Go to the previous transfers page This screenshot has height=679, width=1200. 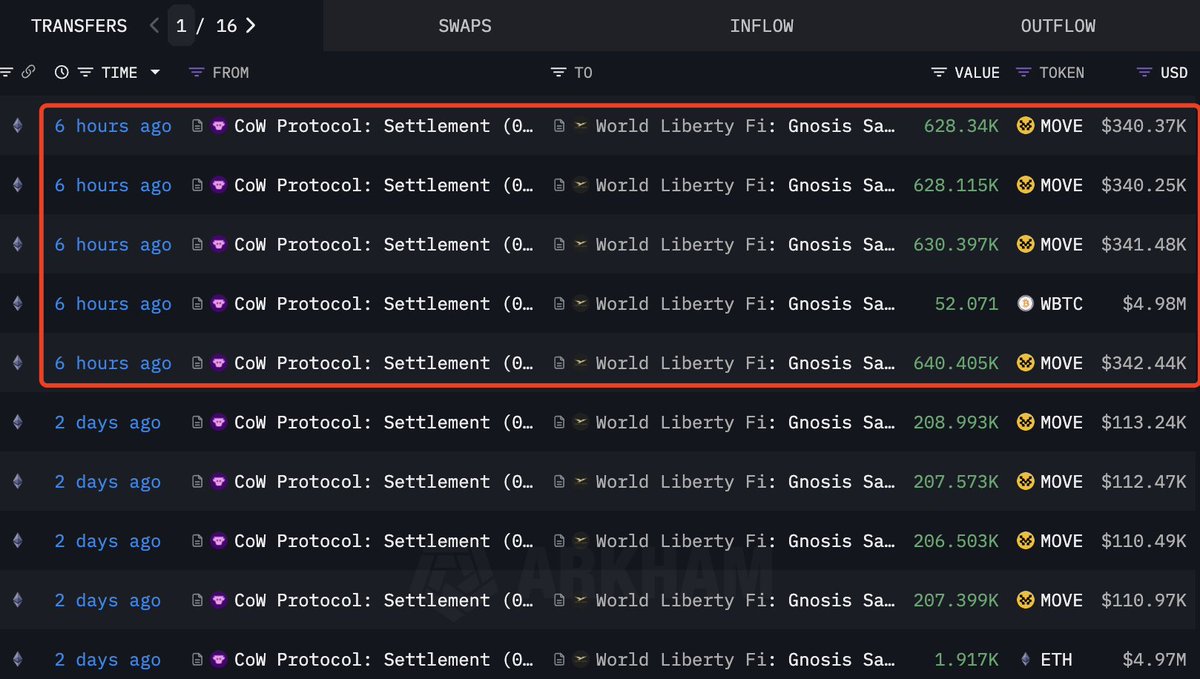tap(154, 26)
